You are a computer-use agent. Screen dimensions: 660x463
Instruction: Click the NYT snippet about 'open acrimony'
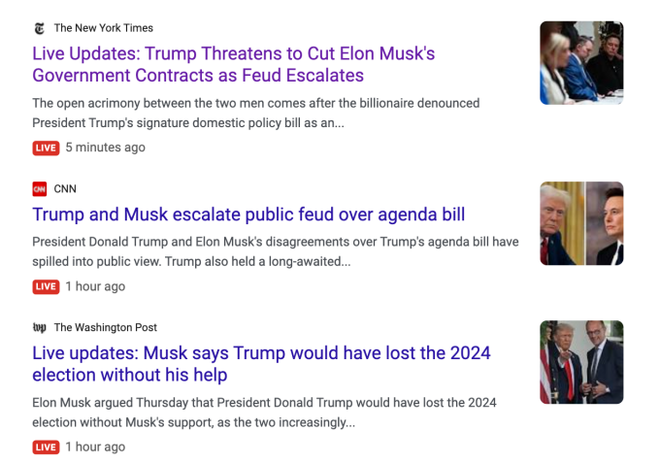point(256,113)
